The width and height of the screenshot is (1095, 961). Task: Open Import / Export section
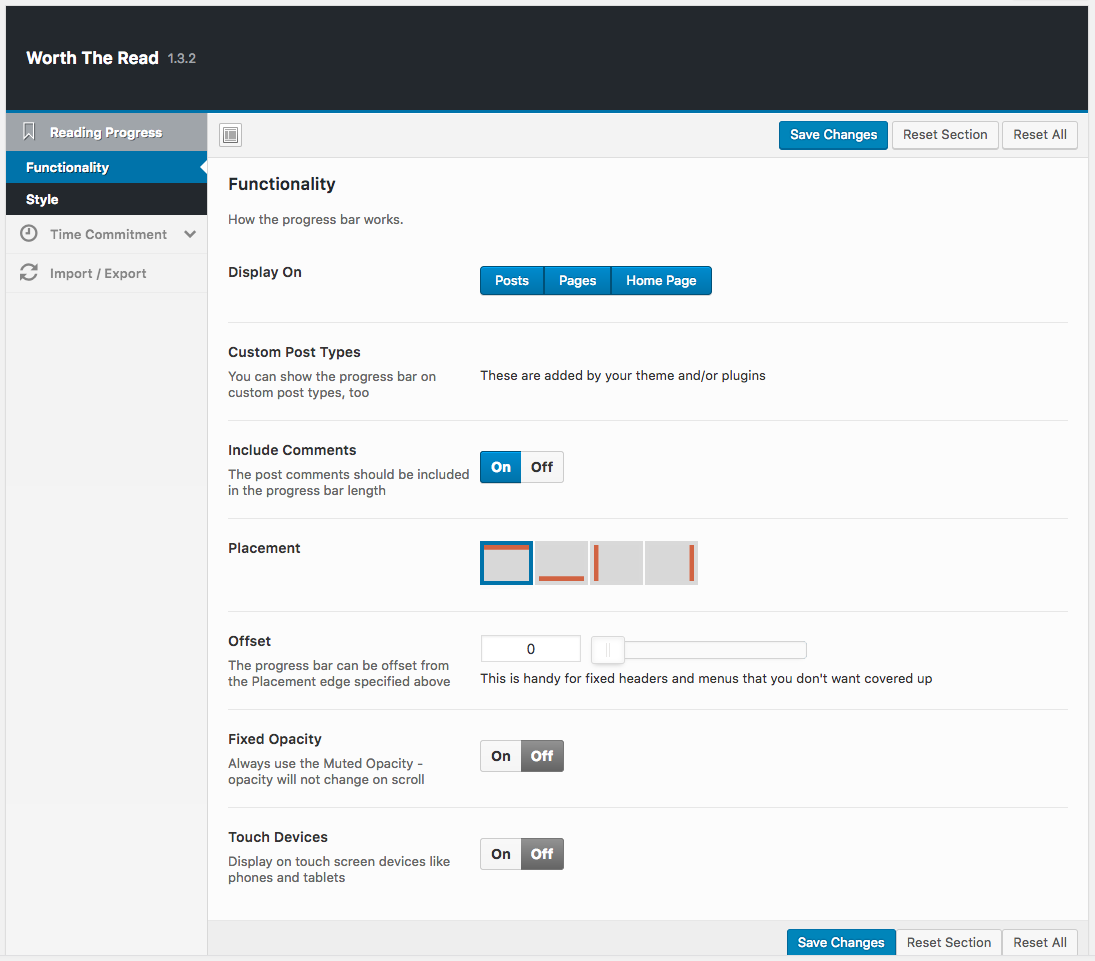point(106,273)
